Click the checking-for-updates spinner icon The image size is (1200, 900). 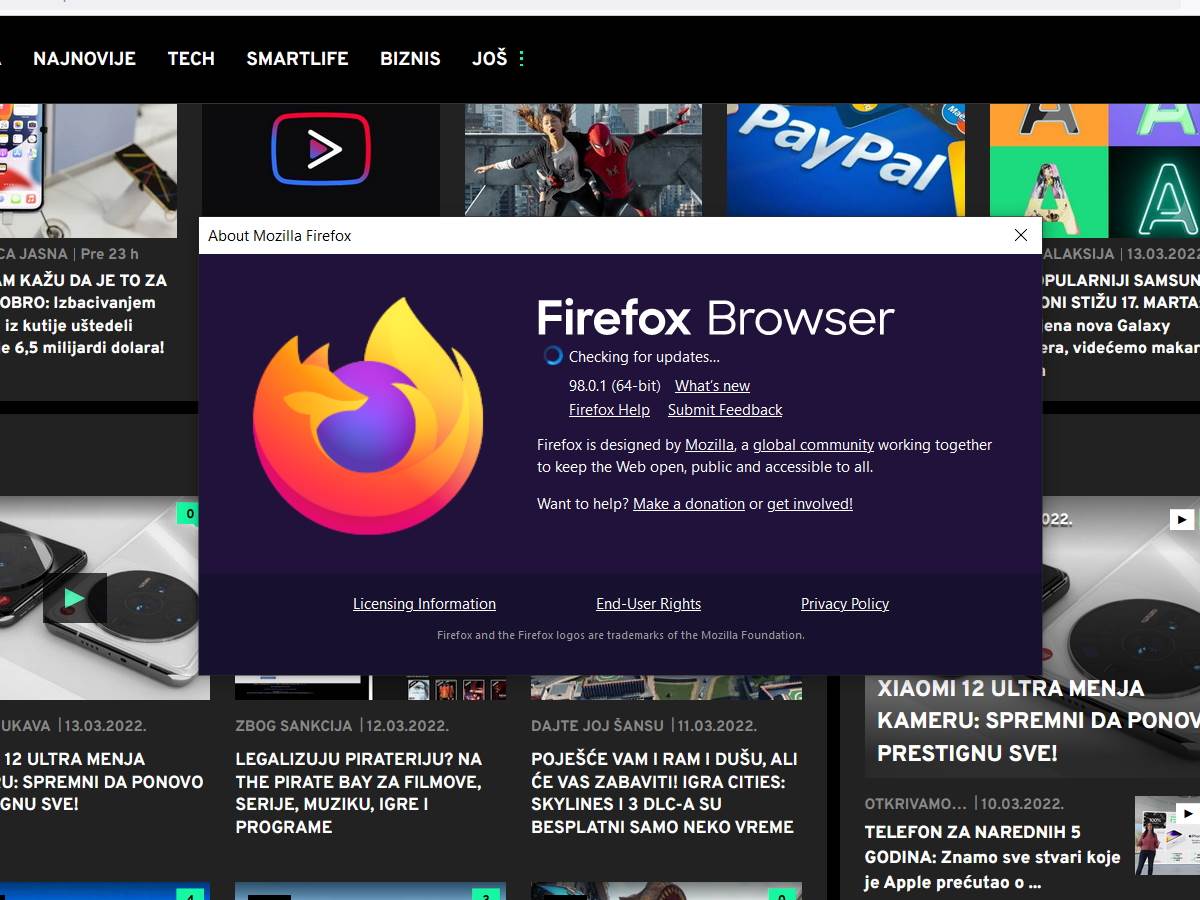tap(552, 355)
